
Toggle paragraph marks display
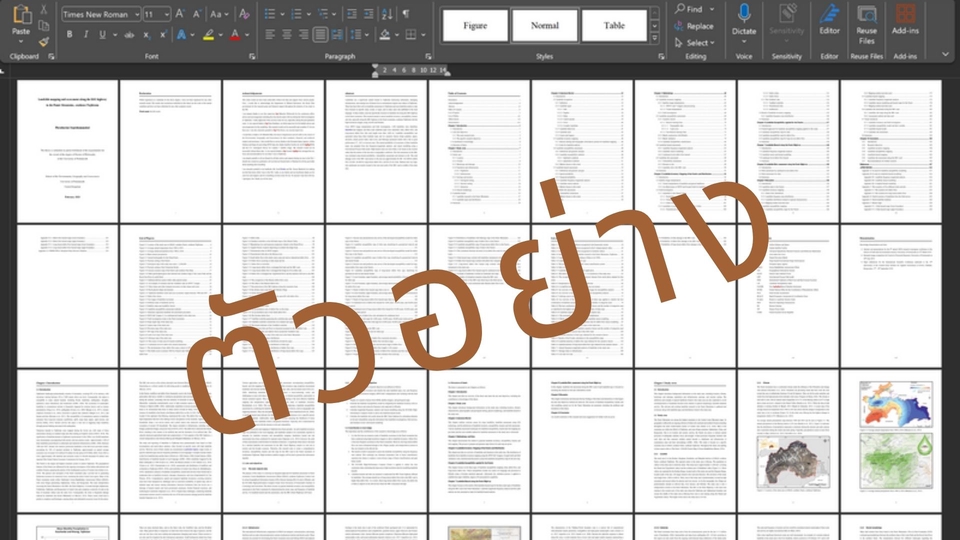tap(406, 14)
